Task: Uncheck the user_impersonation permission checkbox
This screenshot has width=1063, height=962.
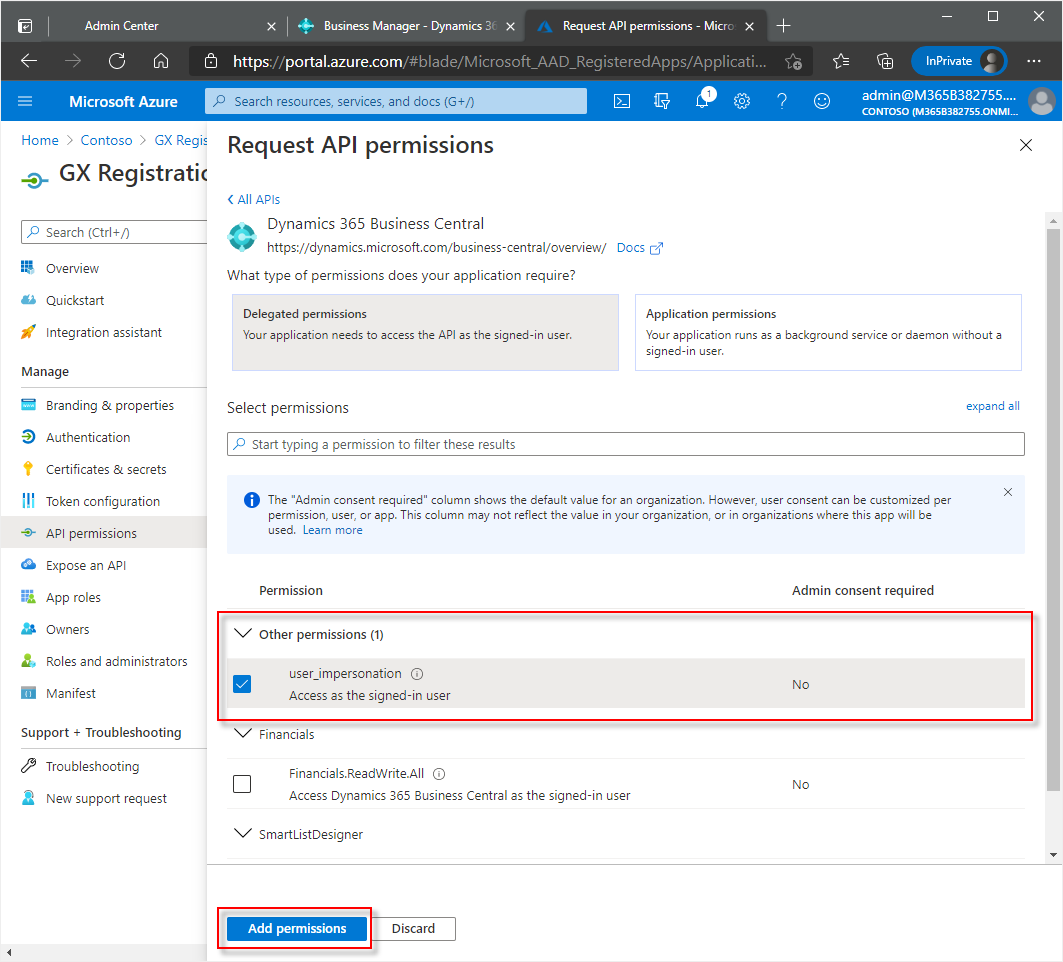Action: point(242,684)
